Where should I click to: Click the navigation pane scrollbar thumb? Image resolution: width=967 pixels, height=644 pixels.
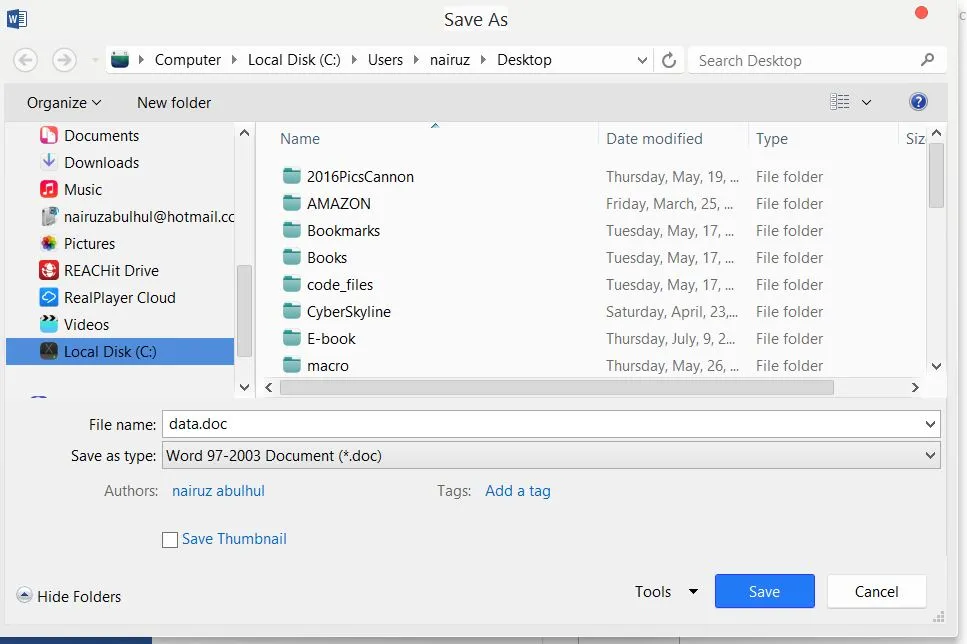[244, 311]
